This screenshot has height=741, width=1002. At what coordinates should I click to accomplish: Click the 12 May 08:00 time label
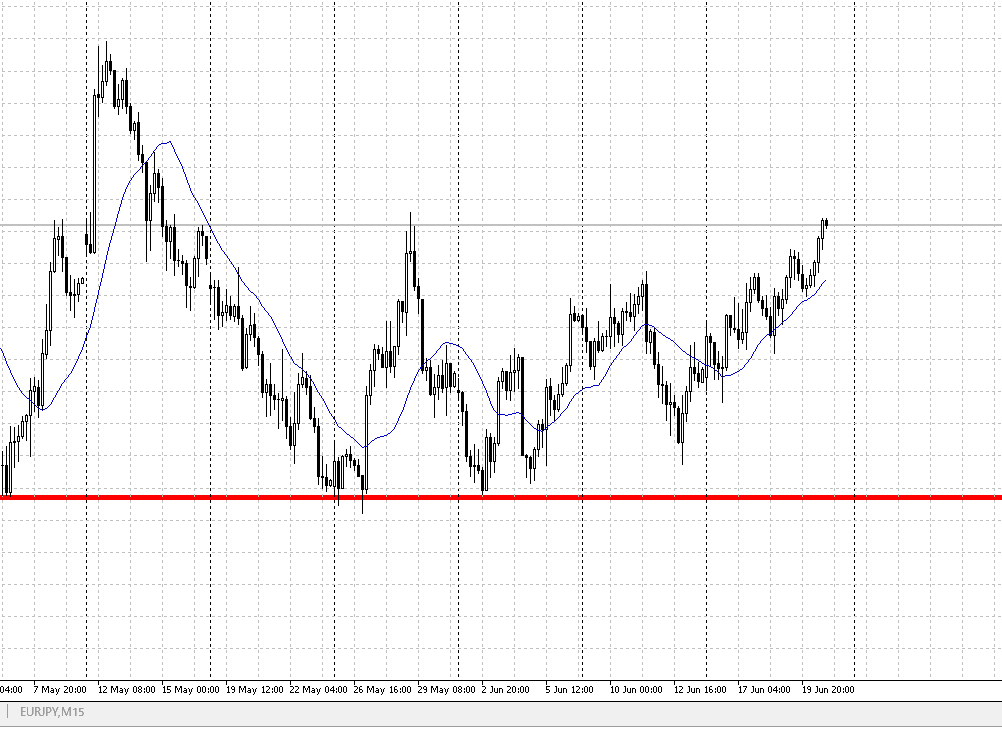(x=127, y=690)
